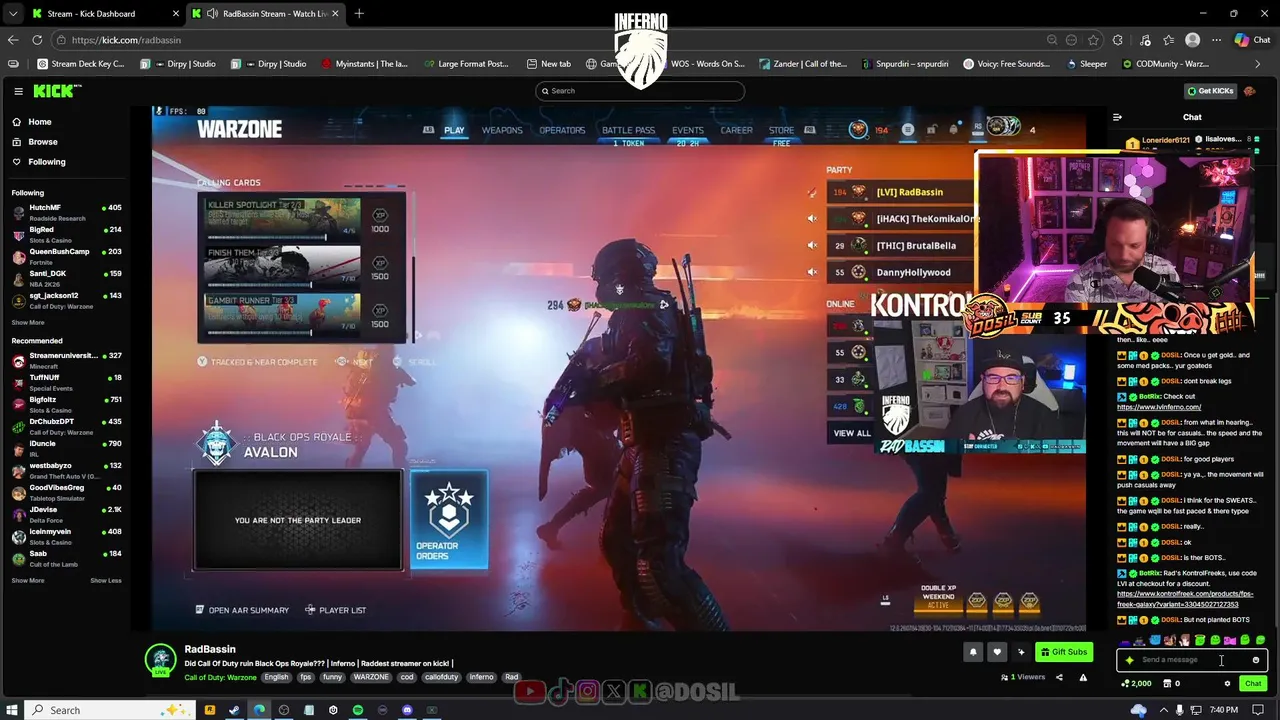Screen dimensions: 1280x720
Task: Open Copilot Chat in browser toolbar
Action: pos(1252,40)
